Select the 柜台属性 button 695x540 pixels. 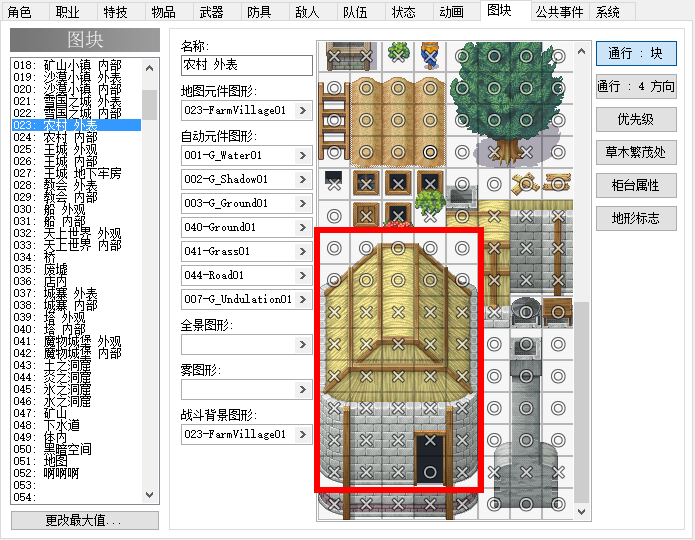coord(636,185)
